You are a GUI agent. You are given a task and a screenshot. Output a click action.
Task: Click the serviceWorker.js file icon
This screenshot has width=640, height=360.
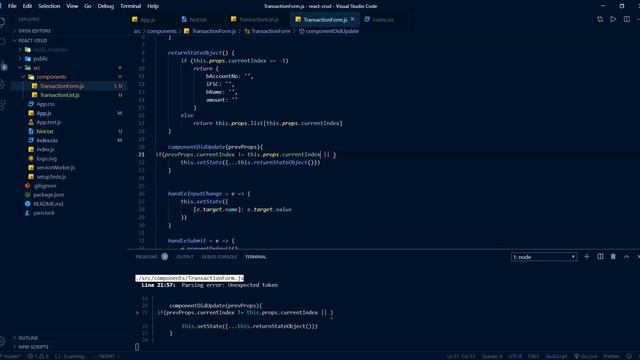pyautogui.click(x=31, y=167)
